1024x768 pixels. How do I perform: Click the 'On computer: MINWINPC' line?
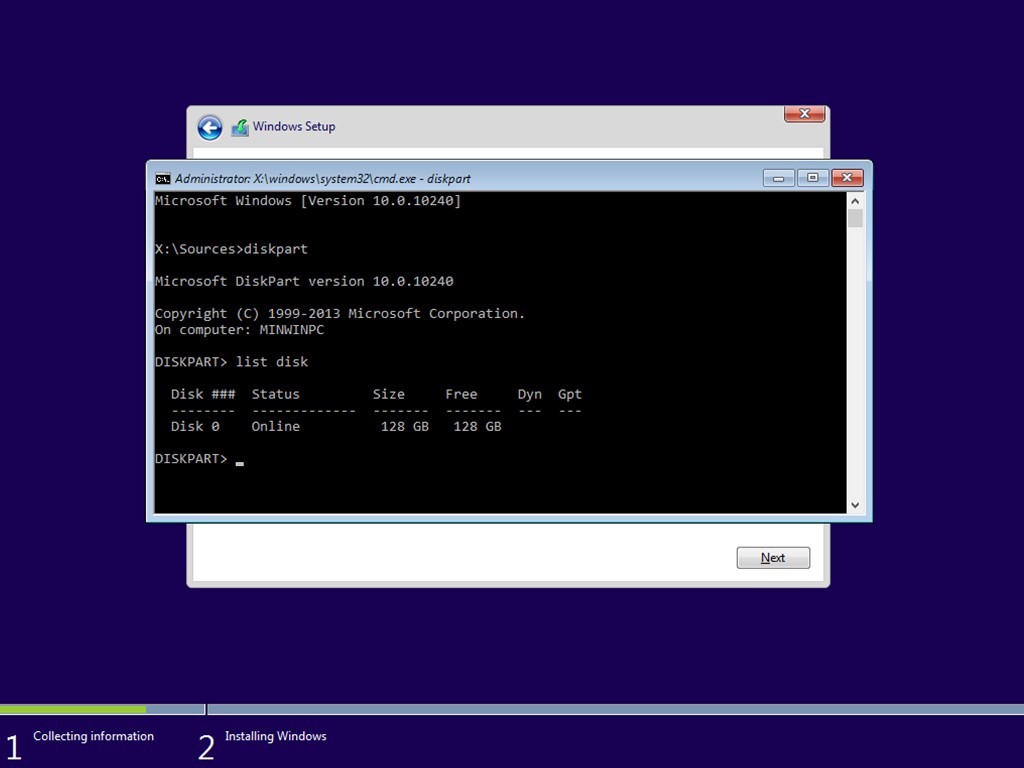click(x=239, y=330)
